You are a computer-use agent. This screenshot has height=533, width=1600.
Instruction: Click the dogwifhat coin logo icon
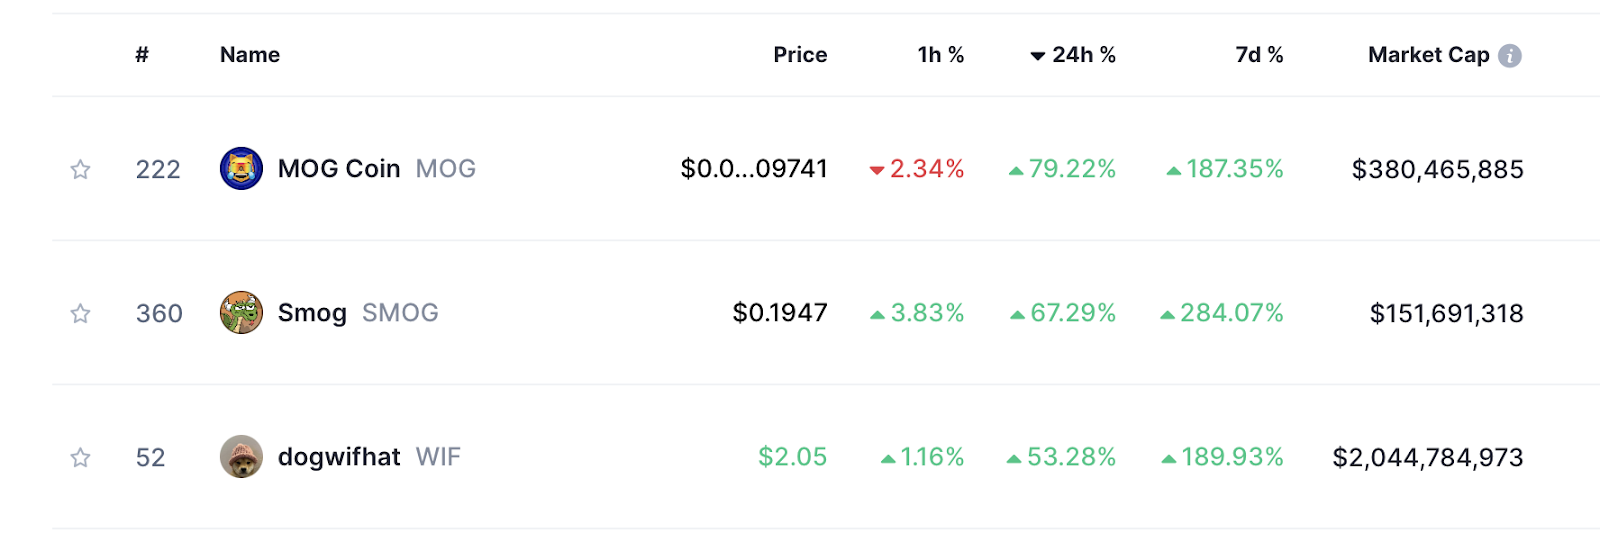[x=241, y=456]
